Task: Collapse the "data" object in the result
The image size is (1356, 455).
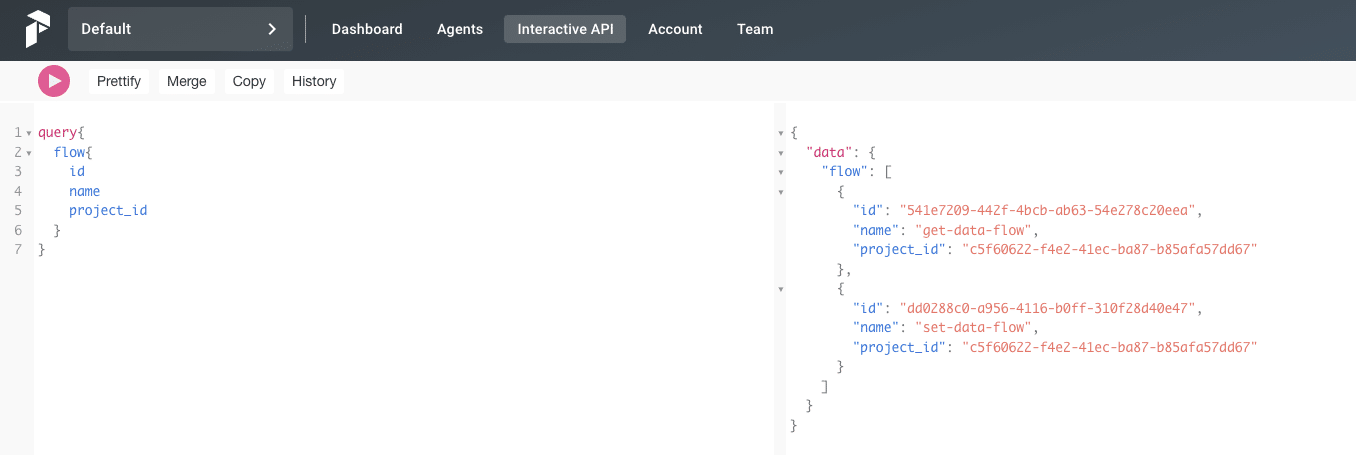Action: 781,153
